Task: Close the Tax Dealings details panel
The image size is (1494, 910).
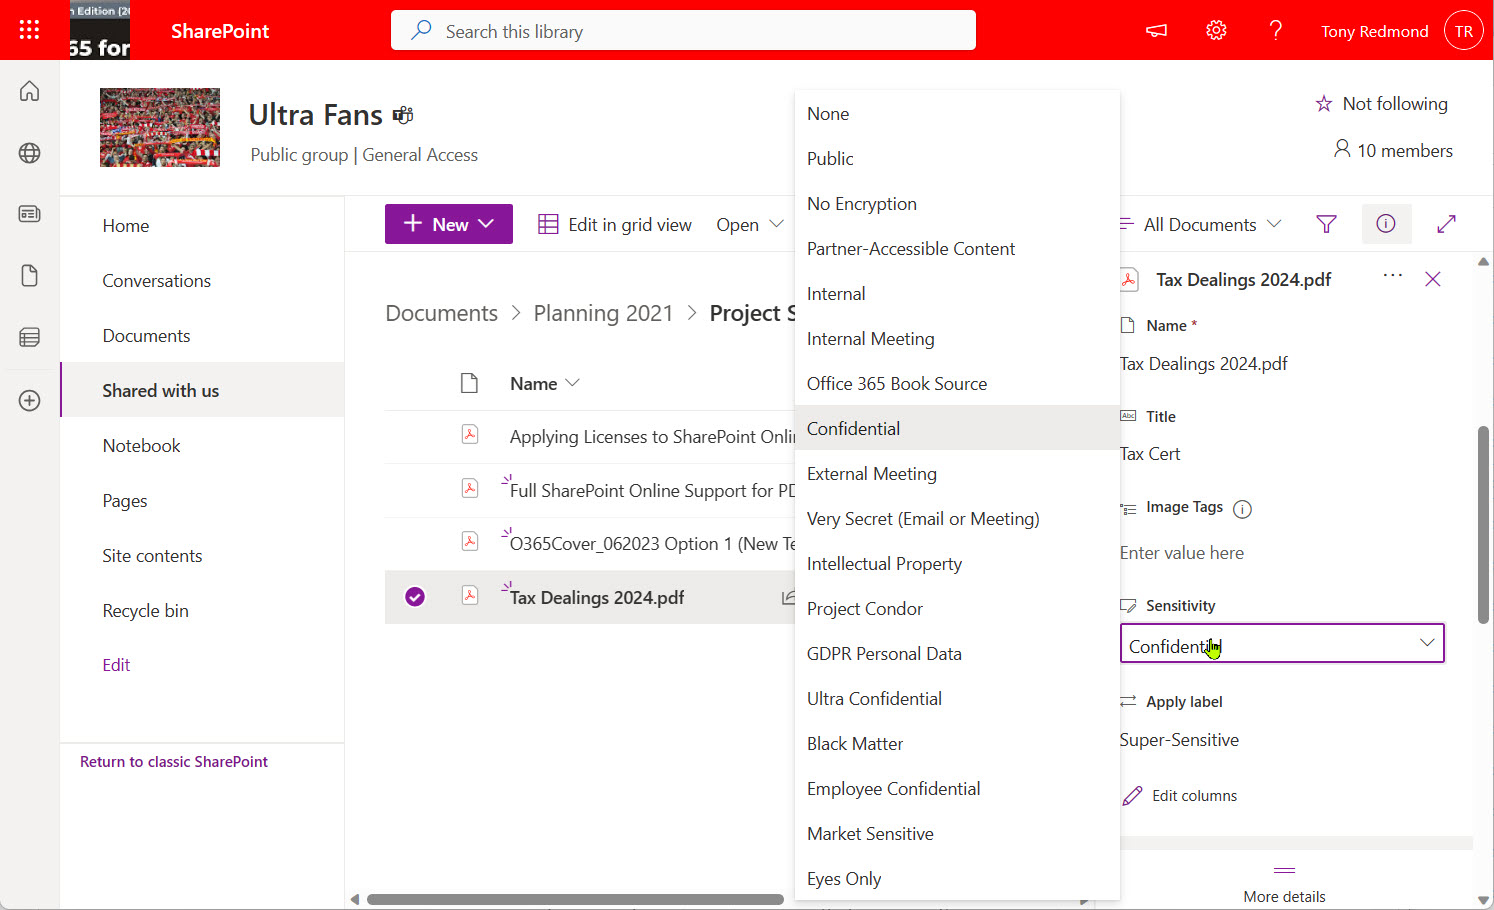Action: click(x=1433, y=279)
